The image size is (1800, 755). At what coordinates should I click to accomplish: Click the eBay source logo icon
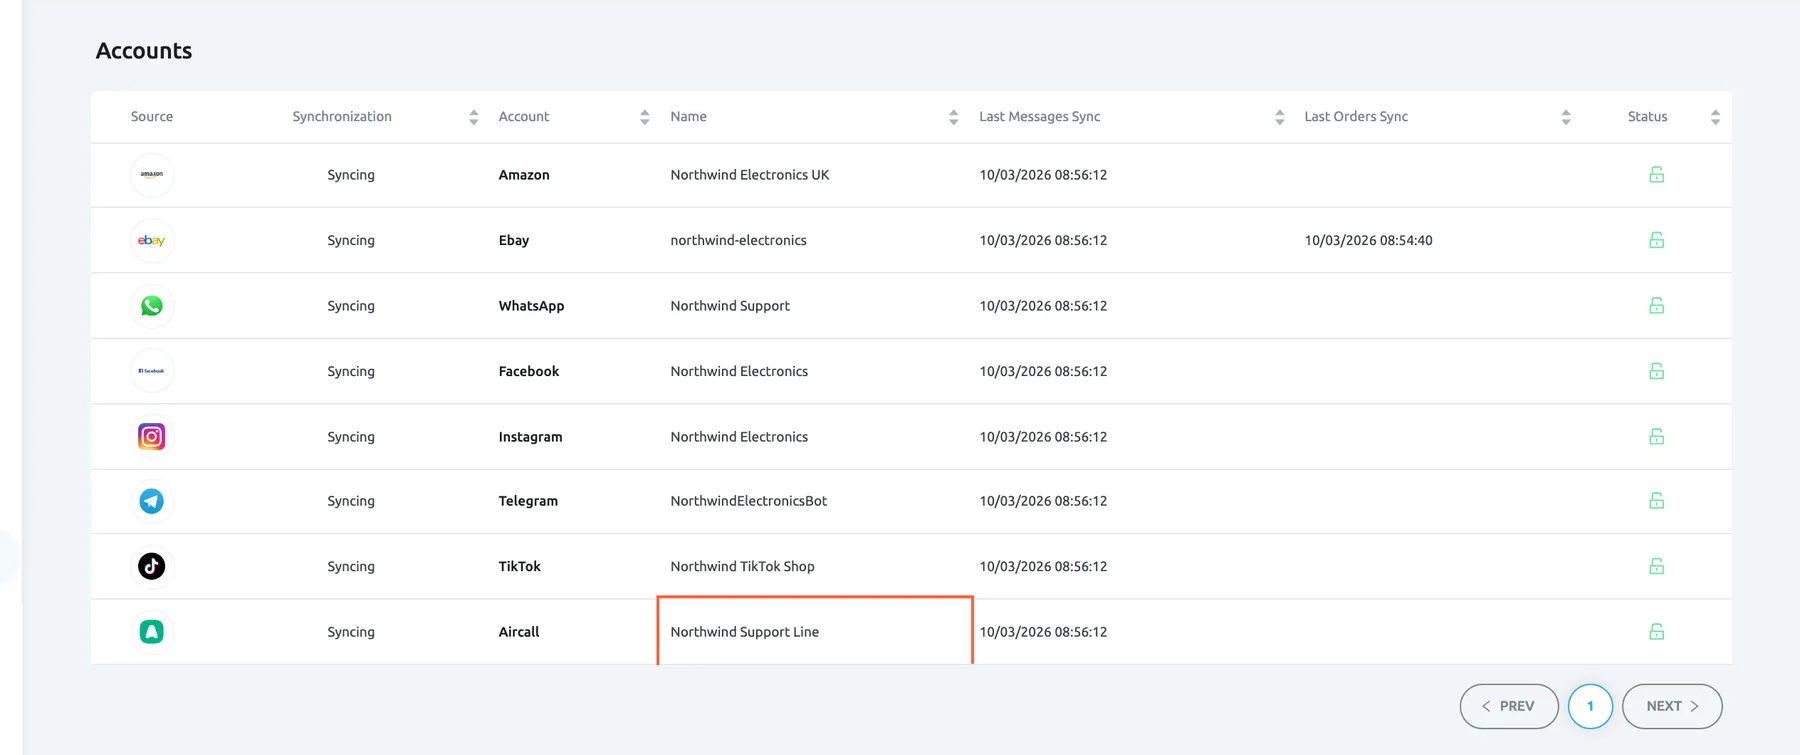(x=152, y=241)
